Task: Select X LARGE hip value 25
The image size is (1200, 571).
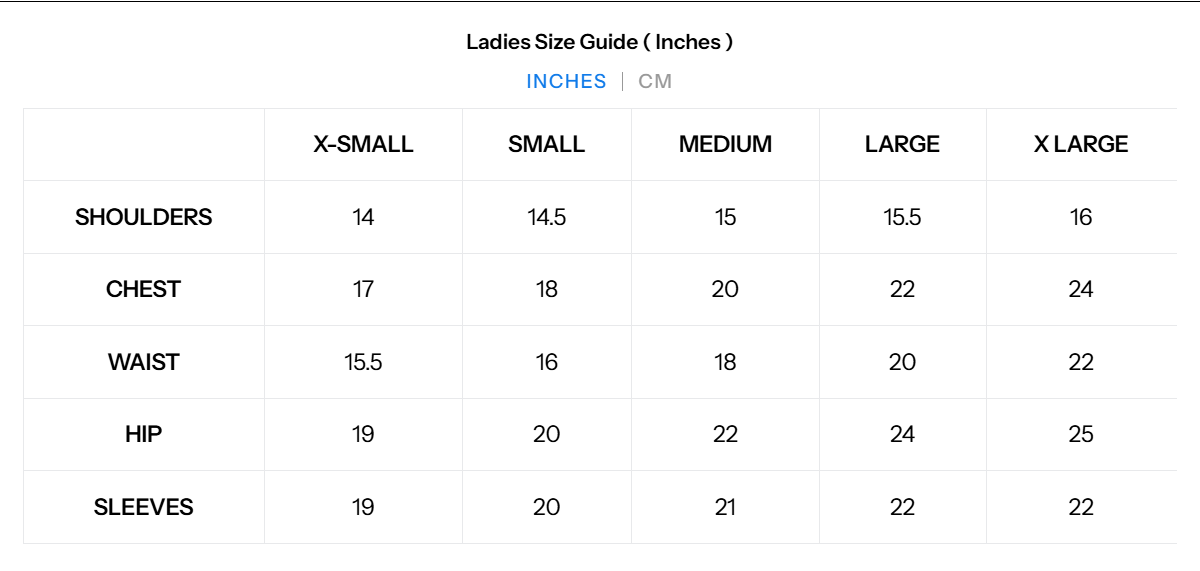Action: pyautogui.click(x=1080, y=434)
